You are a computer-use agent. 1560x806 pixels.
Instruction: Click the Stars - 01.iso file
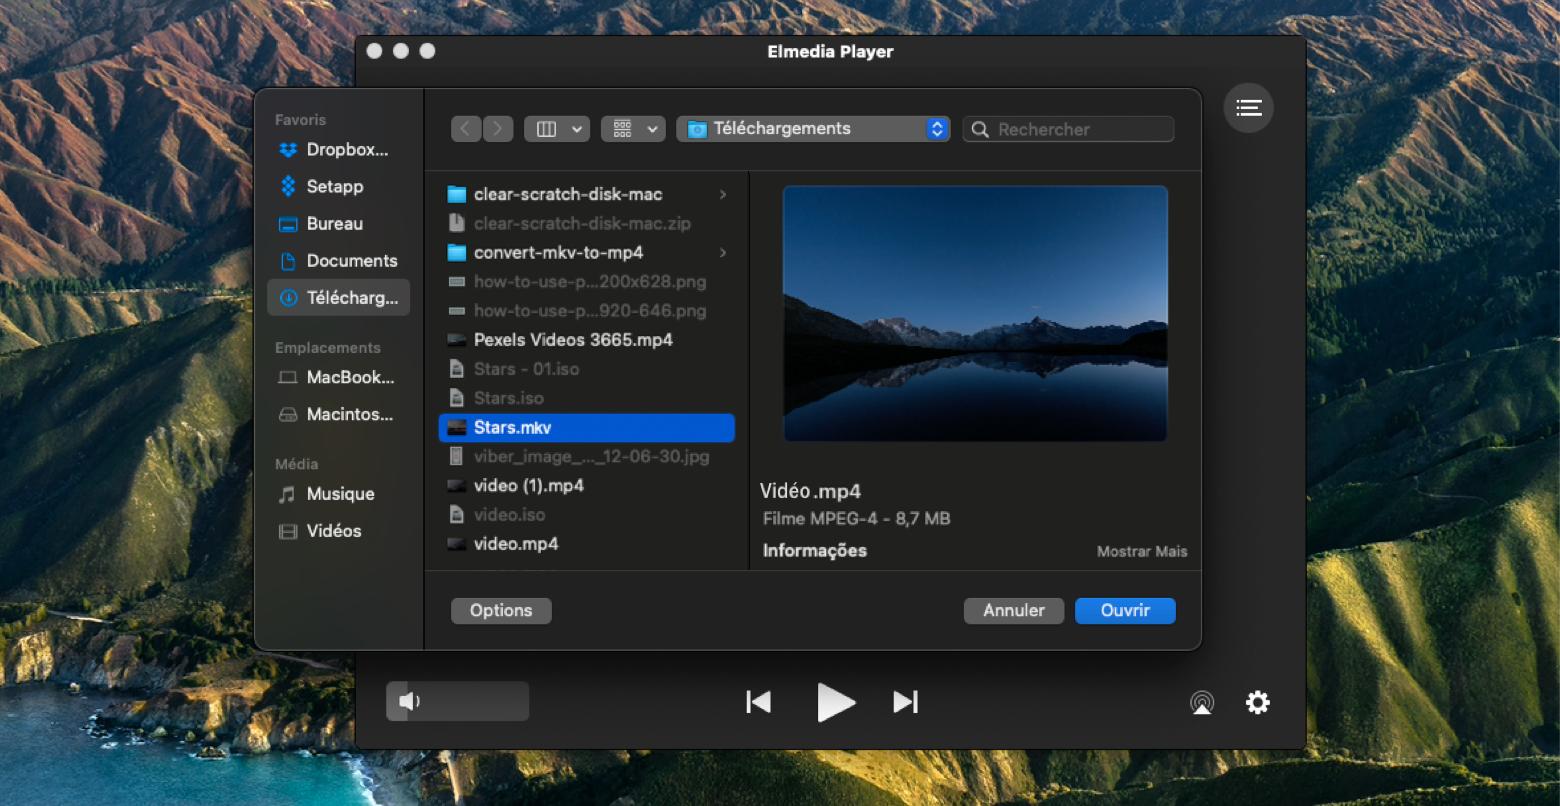click(x=587, y=369)
